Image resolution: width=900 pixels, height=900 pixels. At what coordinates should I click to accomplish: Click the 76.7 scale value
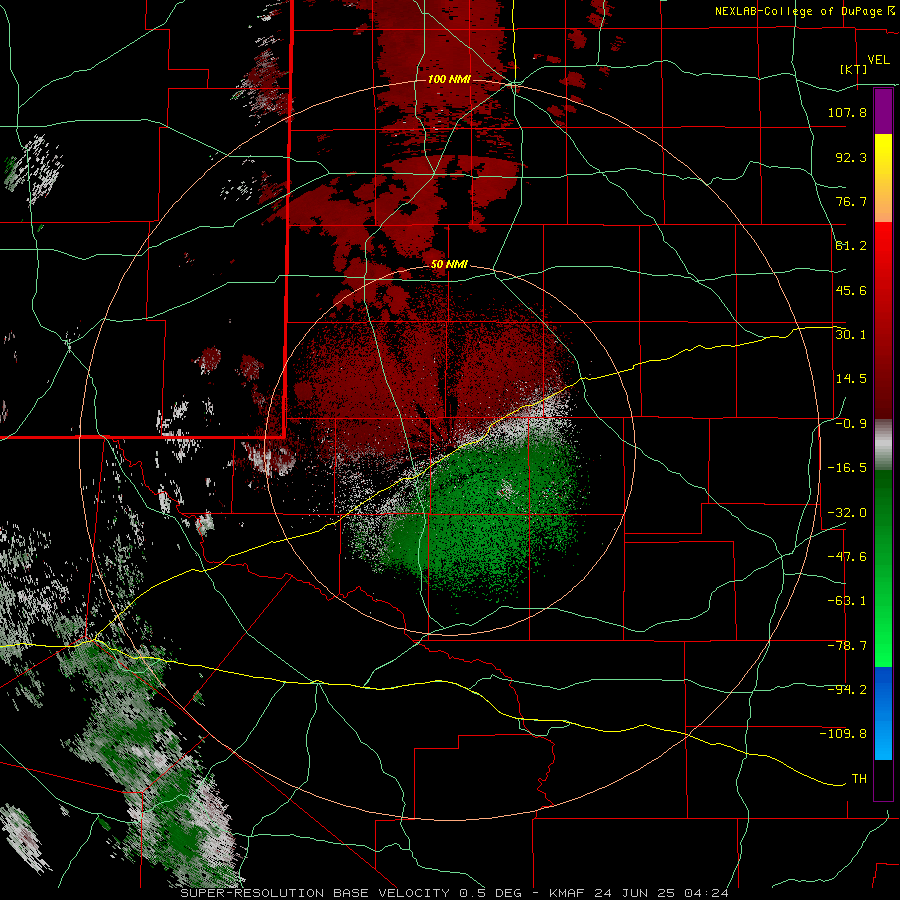pos(851,201)
